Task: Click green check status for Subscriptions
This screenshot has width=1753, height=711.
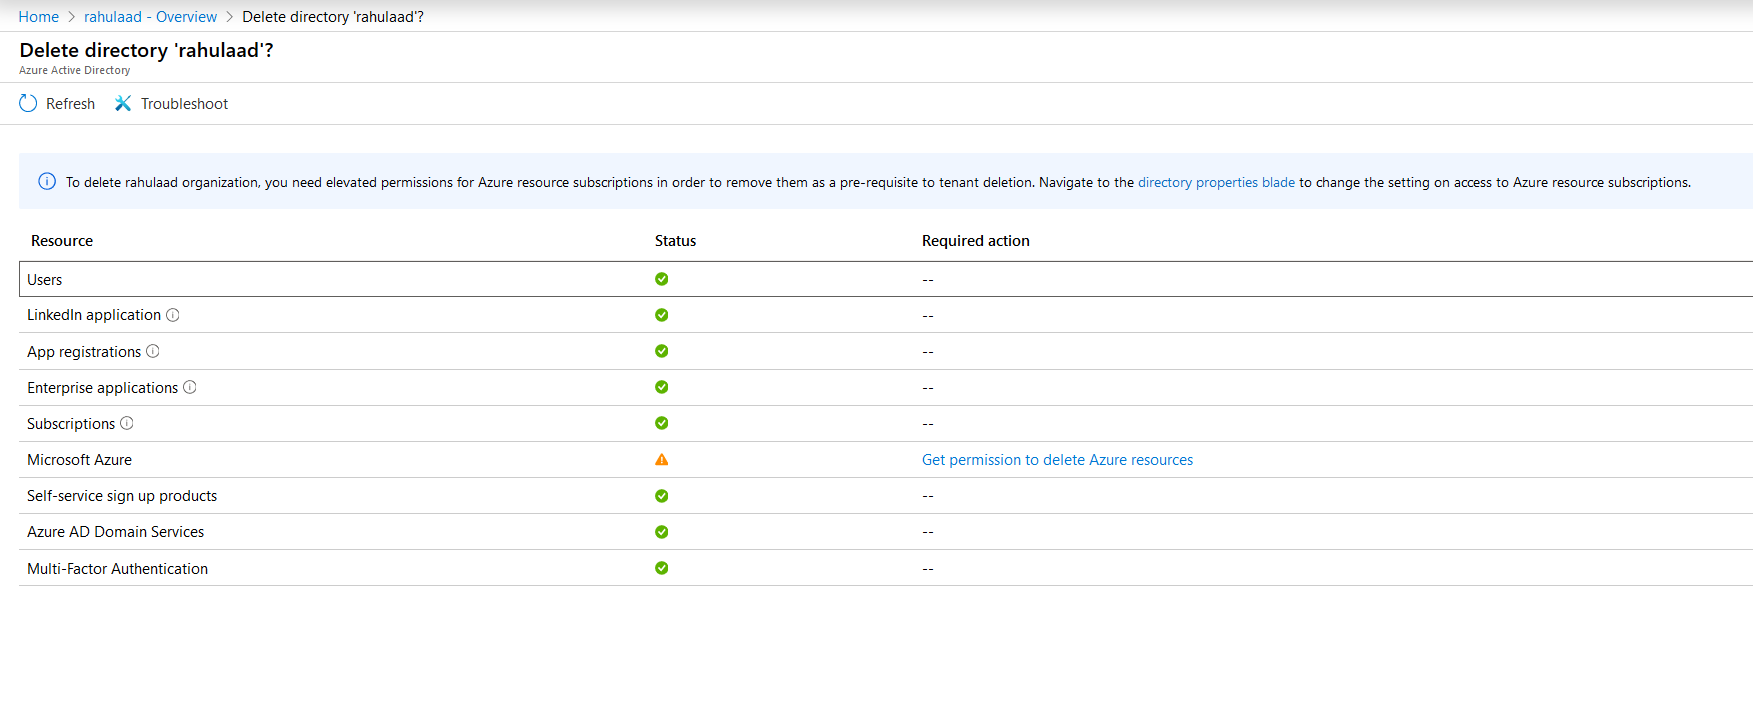Action: click(662, 423)
